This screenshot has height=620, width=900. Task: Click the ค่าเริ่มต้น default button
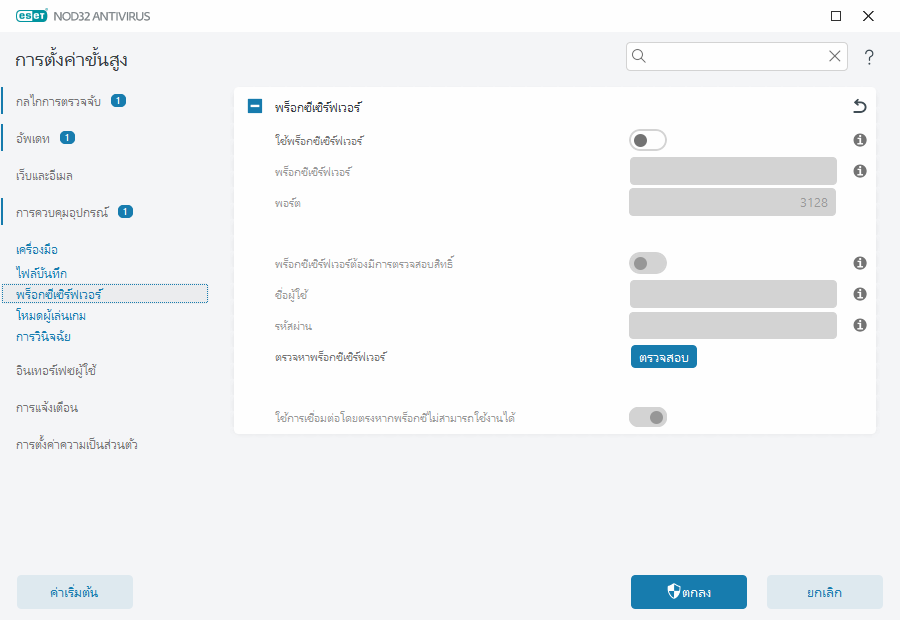tap(74, 592)
